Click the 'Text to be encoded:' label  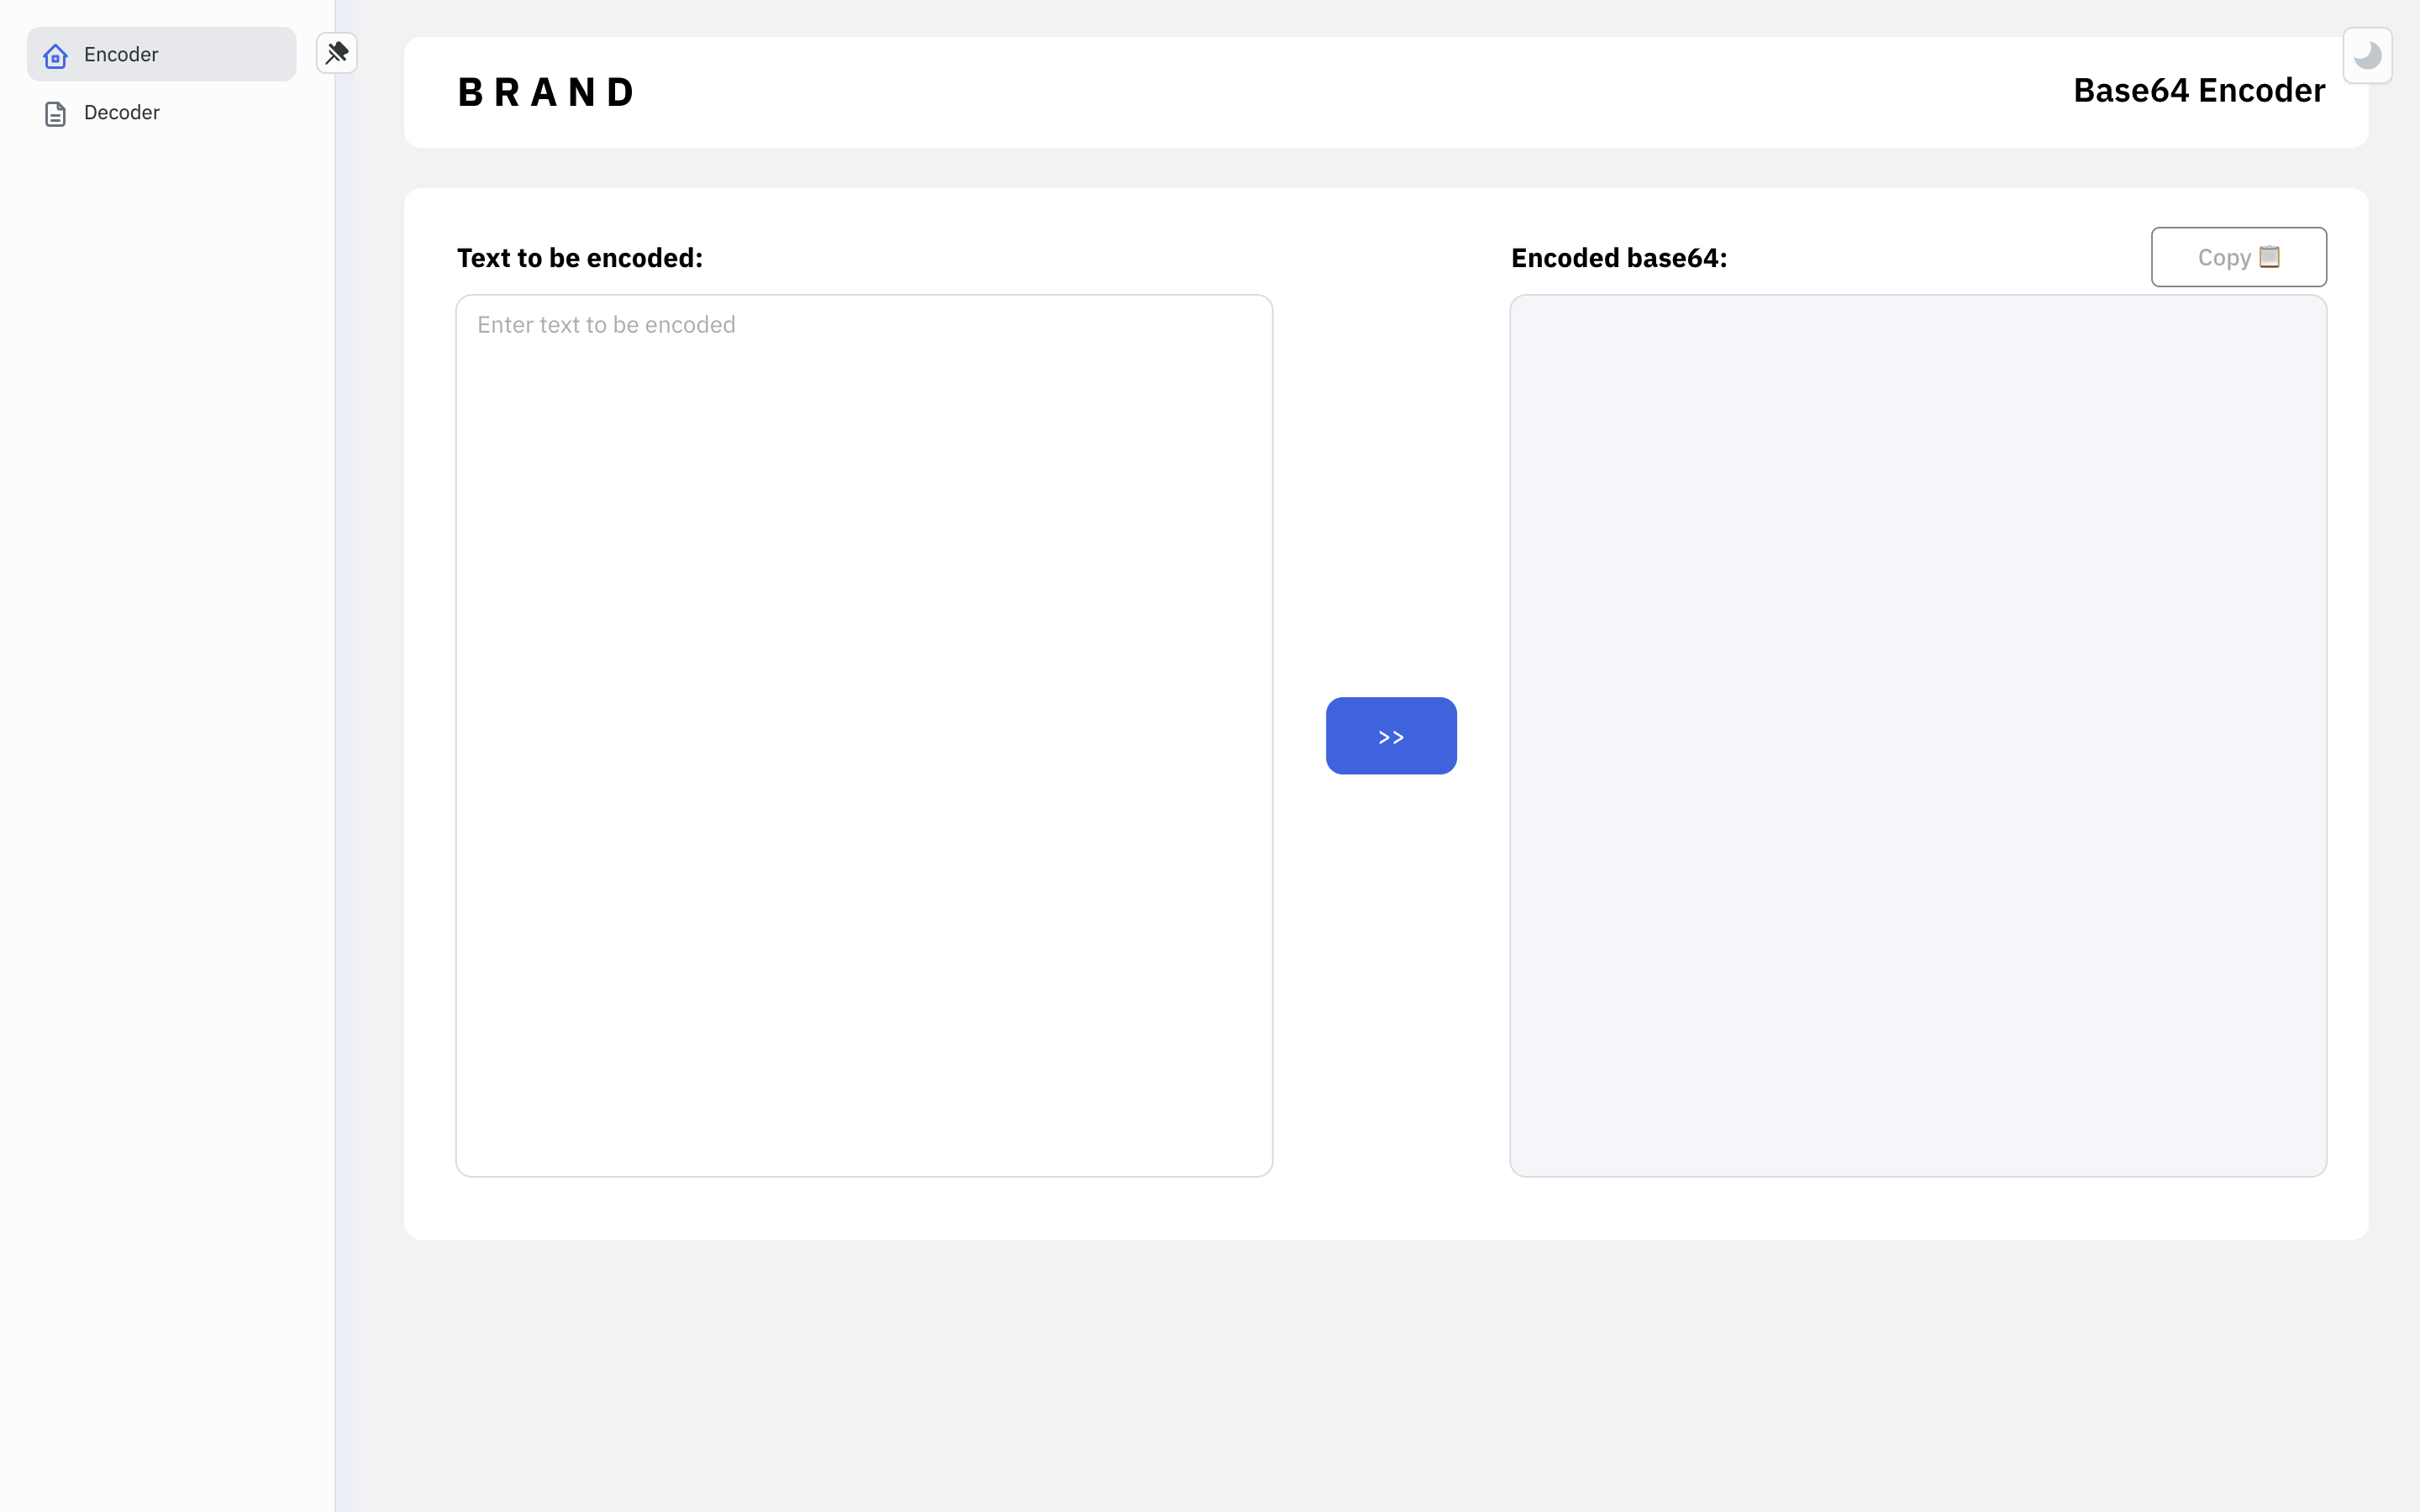pyautogui.click(x=580, y=258)
